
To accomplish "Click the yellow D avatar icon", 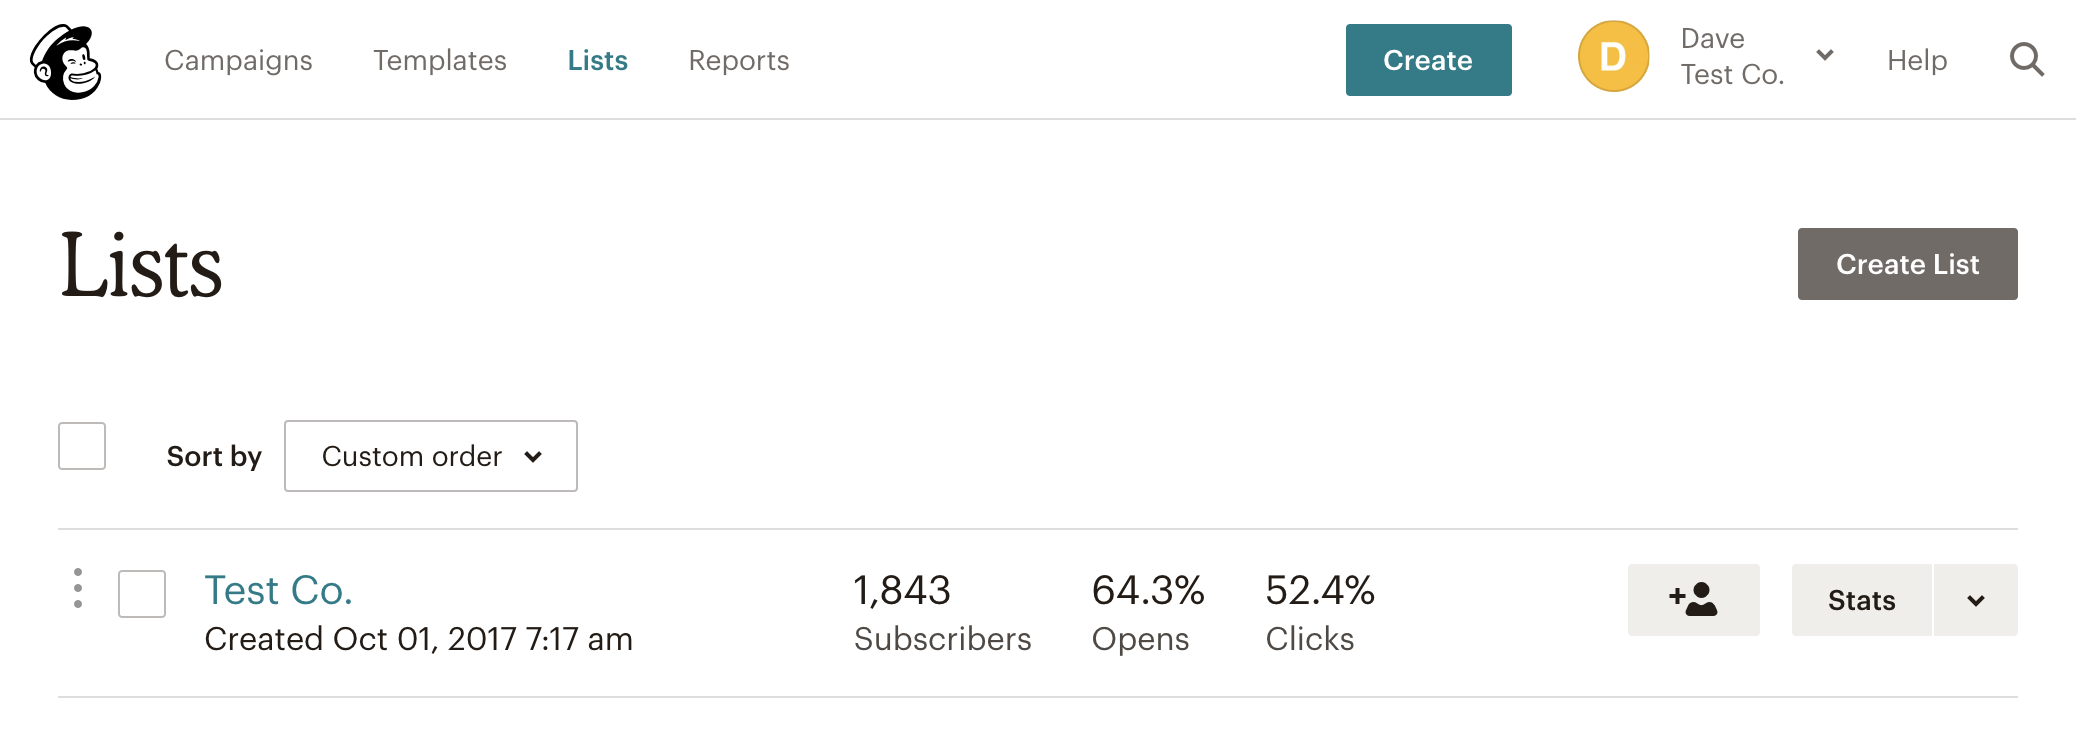I will pos(1613,57).
